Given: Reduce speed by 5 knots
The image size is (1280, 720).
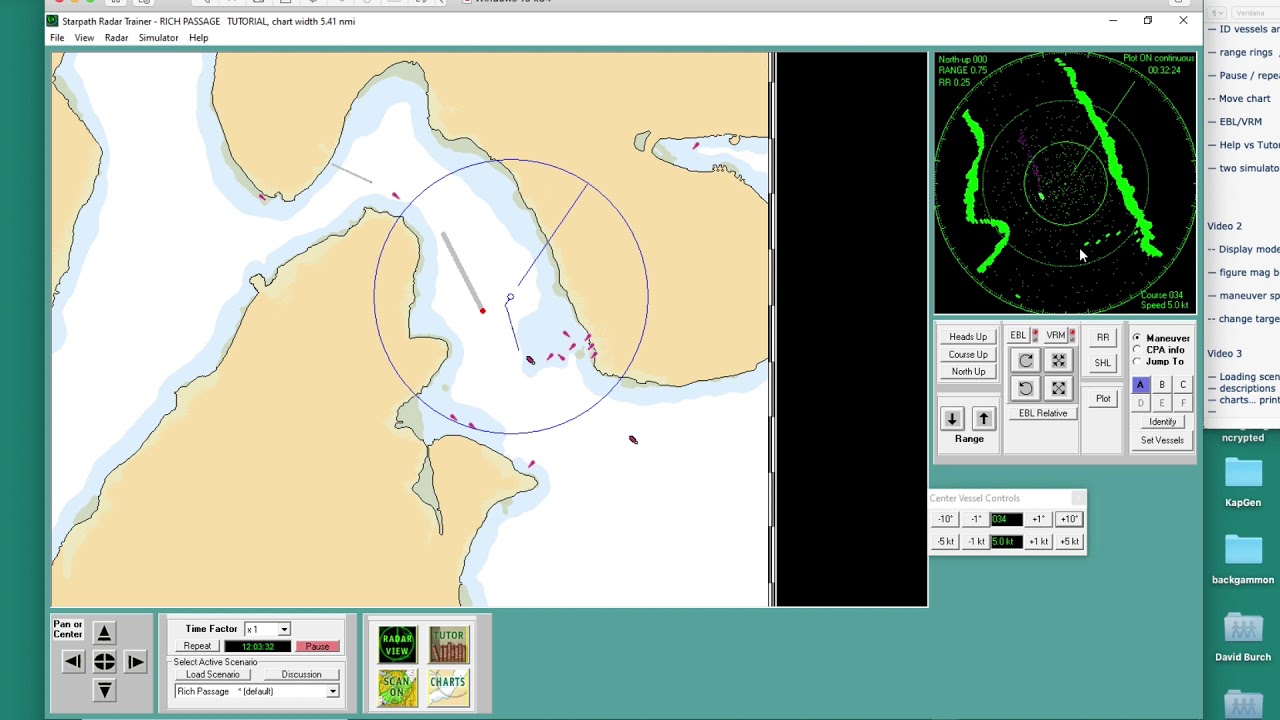Looking at the screenshot, I should [945, 542].
